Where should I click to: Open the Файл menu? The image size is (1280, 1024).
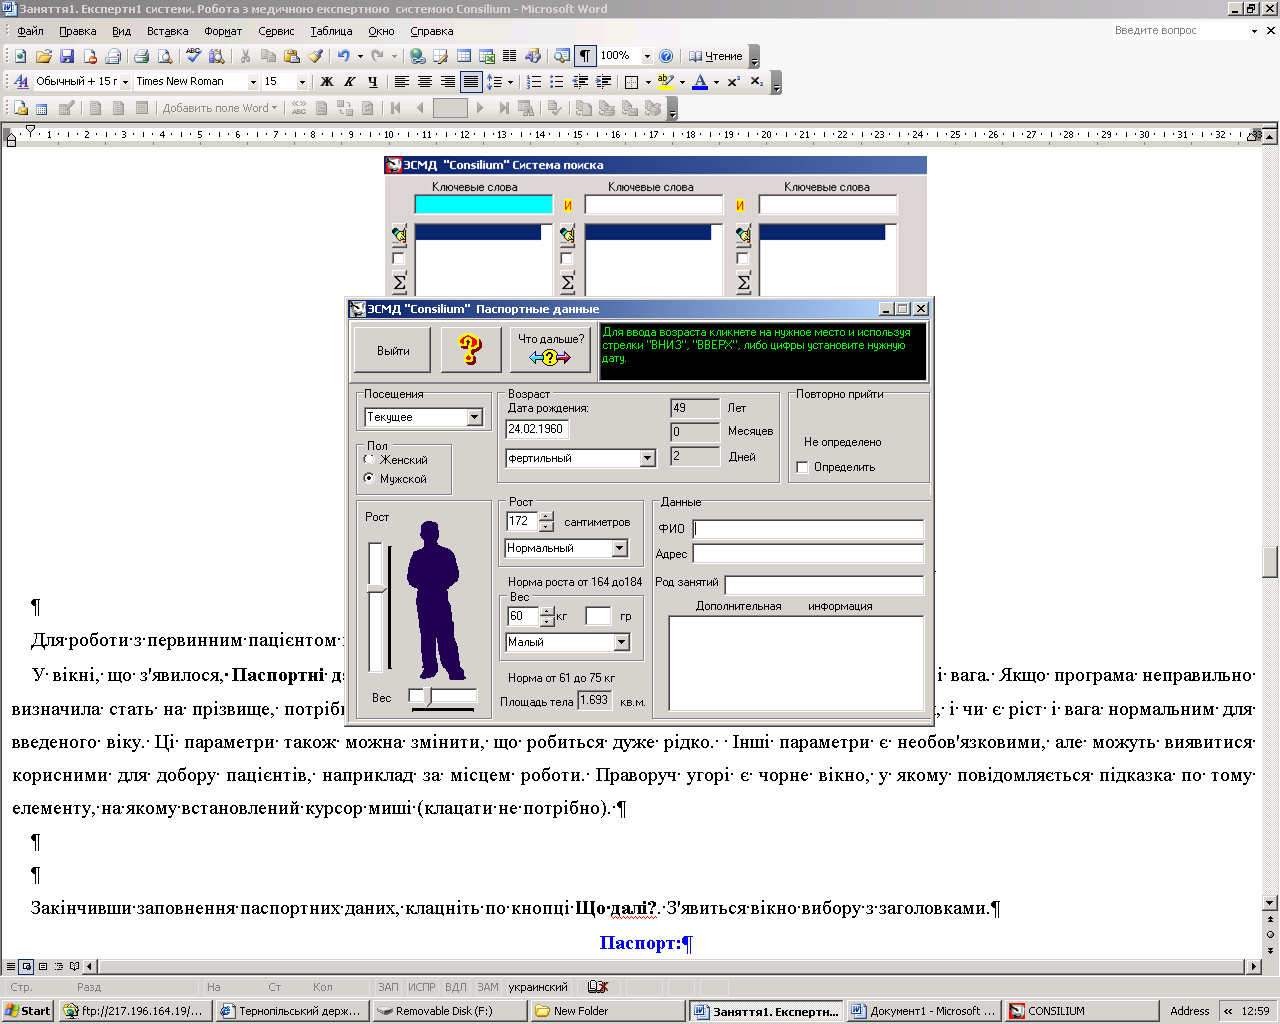click(x=30, y=31)
